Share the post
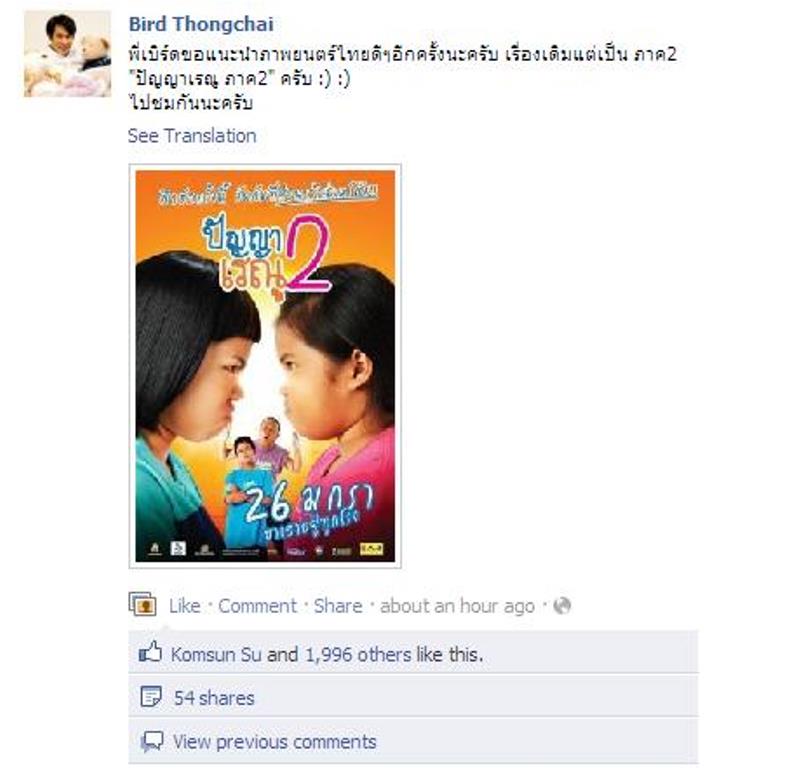This screenshot has width=796, height=768. point(338,606)
